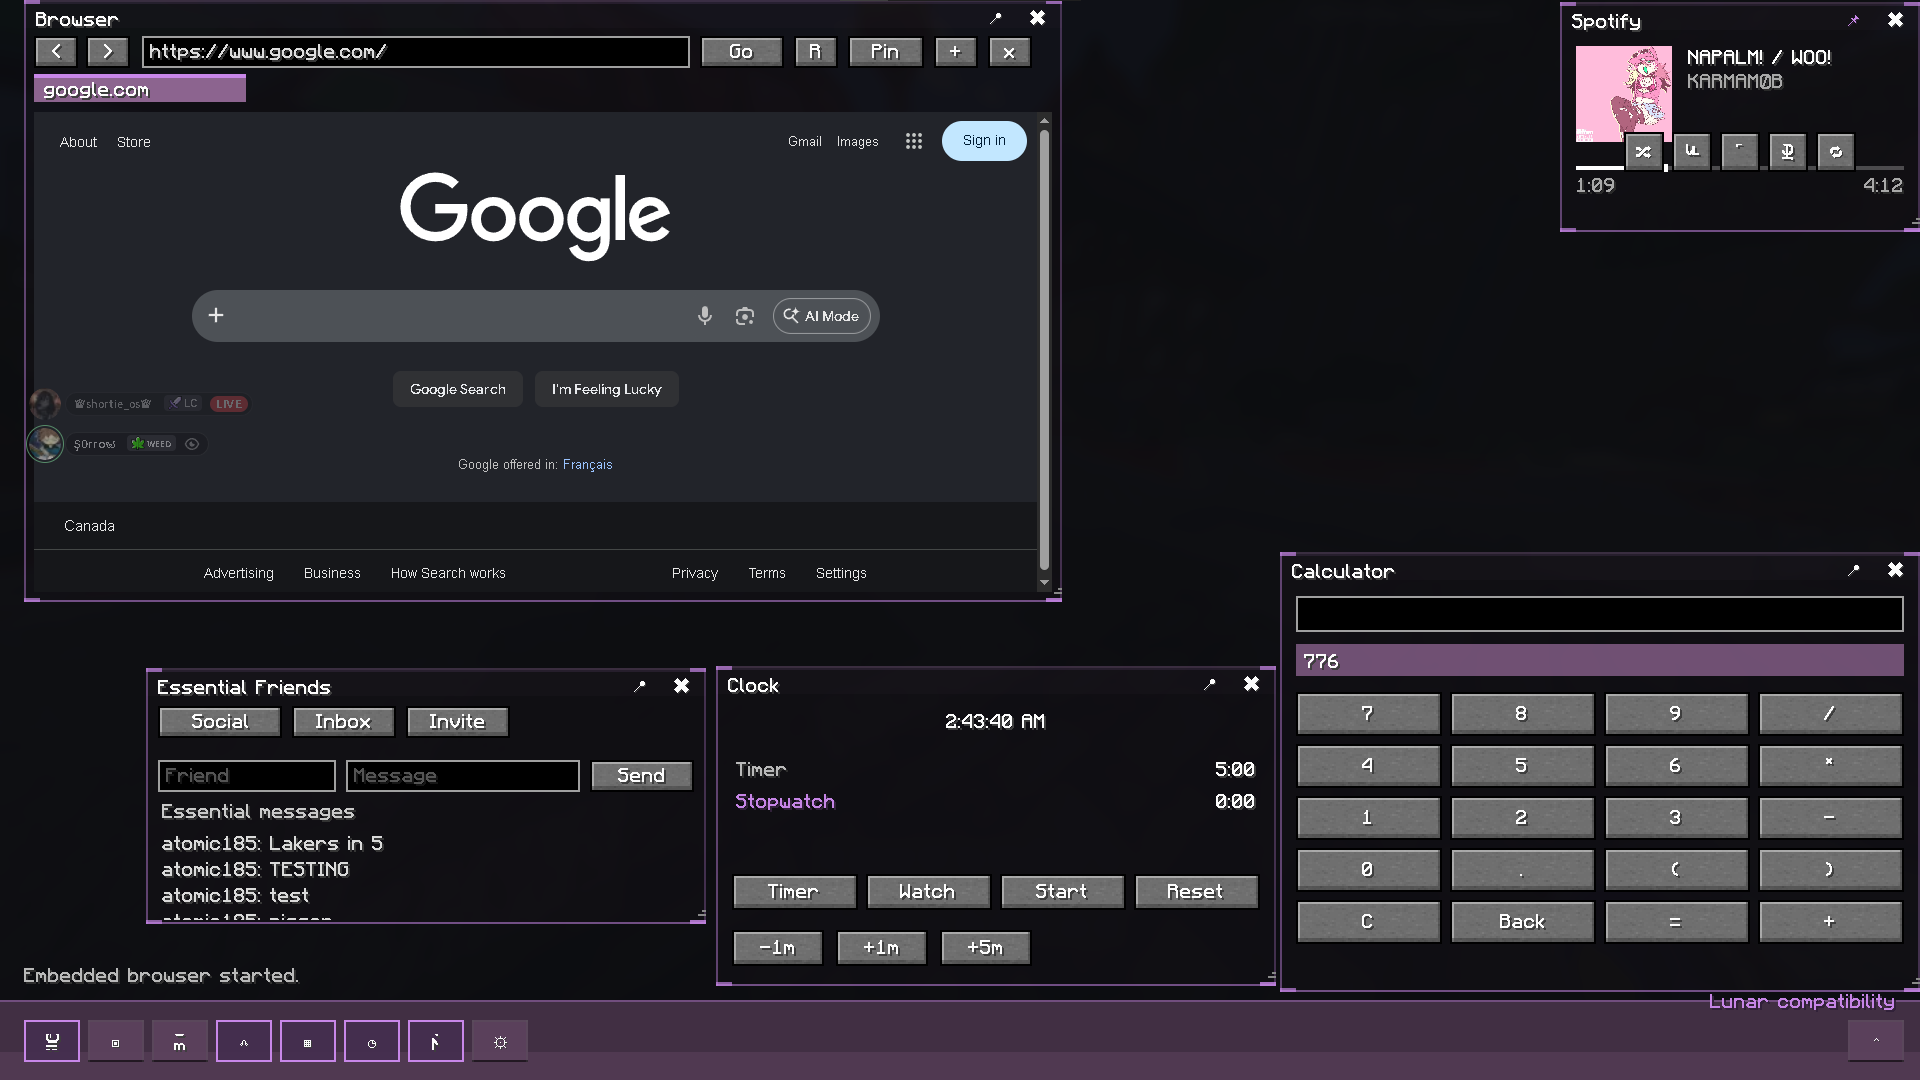Viewport: 1920px width, 1080px height.
Task: Open Google Settings link in the page footer
Action: point(841,573)
